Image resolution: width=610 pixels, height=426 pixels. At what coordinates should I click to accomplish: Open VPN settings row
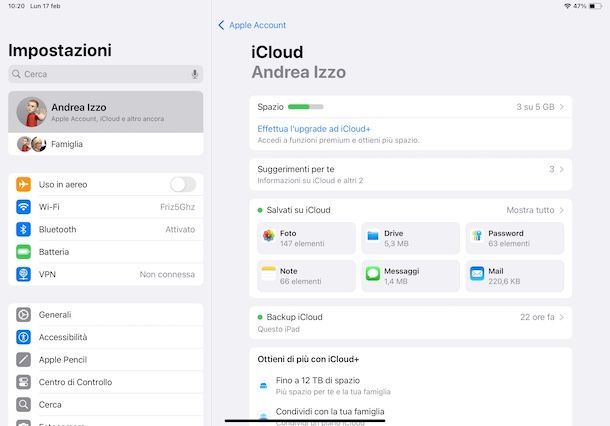(x=105, y=274)
